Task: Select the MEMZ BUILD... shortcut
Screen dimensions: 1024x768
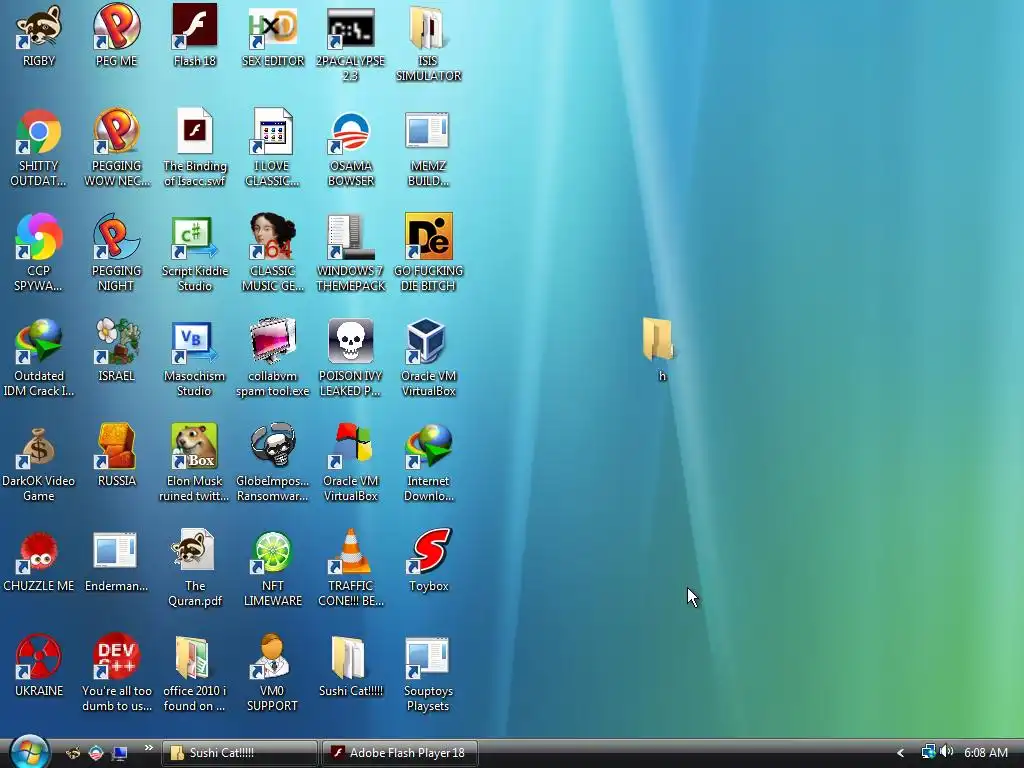Action: 428,132
